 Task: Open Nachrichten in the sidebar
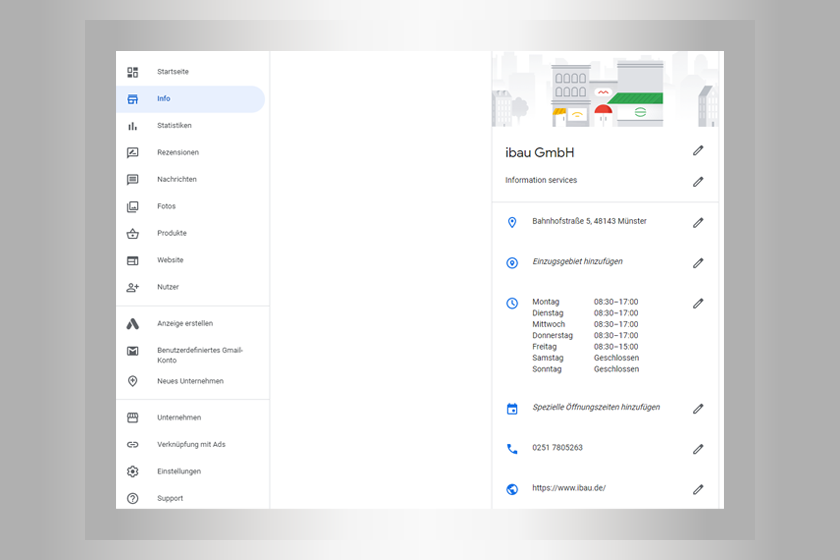point(192,180)
